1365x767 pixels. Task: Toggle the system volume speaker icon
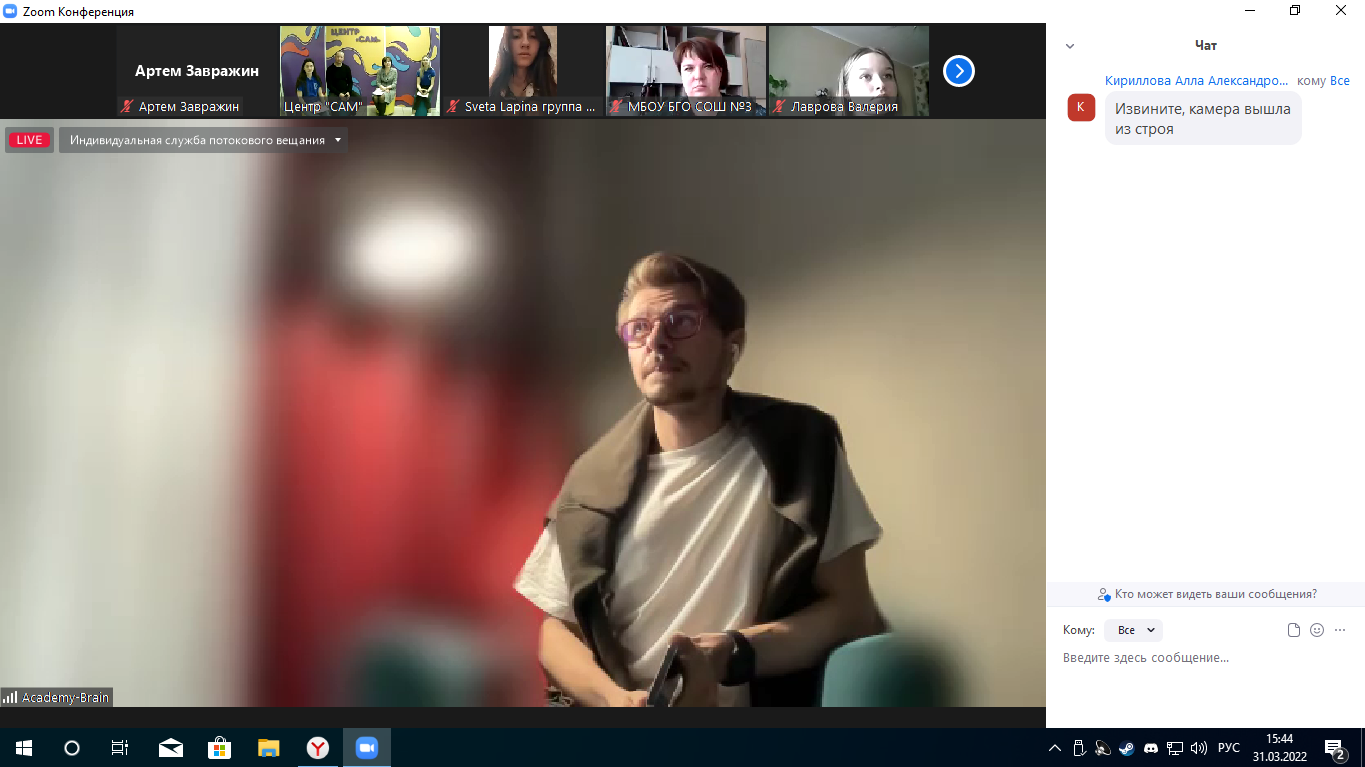pyautogui.click(x=1198, y=748)
